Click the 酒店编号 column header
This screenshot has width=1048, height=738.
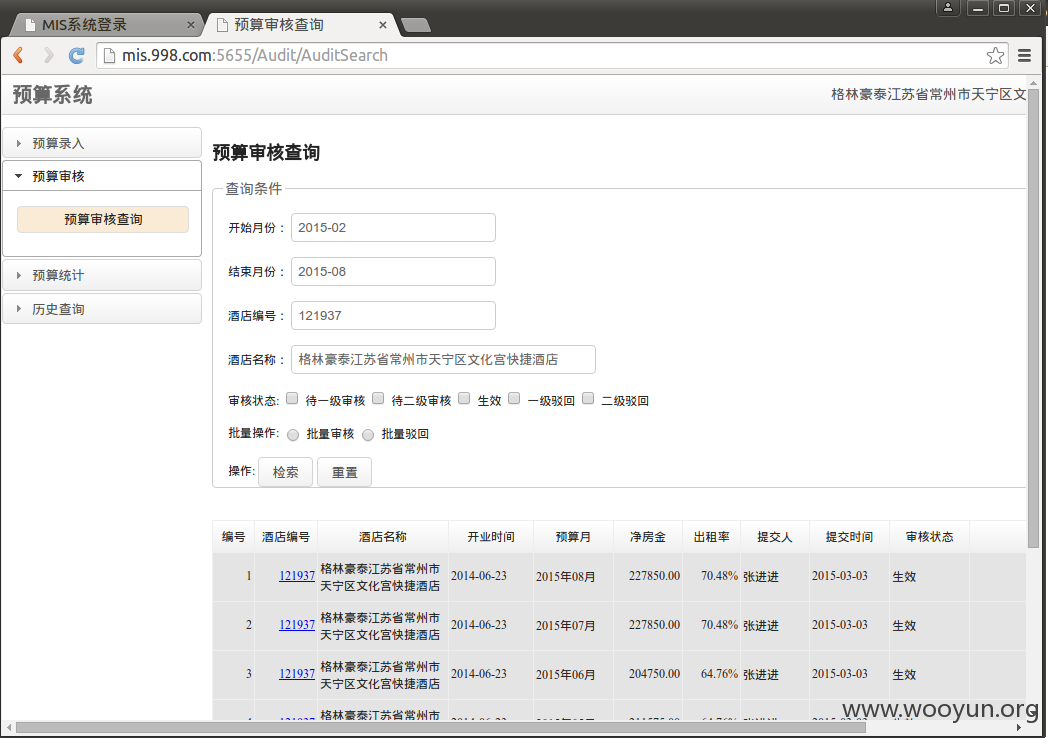285,537
